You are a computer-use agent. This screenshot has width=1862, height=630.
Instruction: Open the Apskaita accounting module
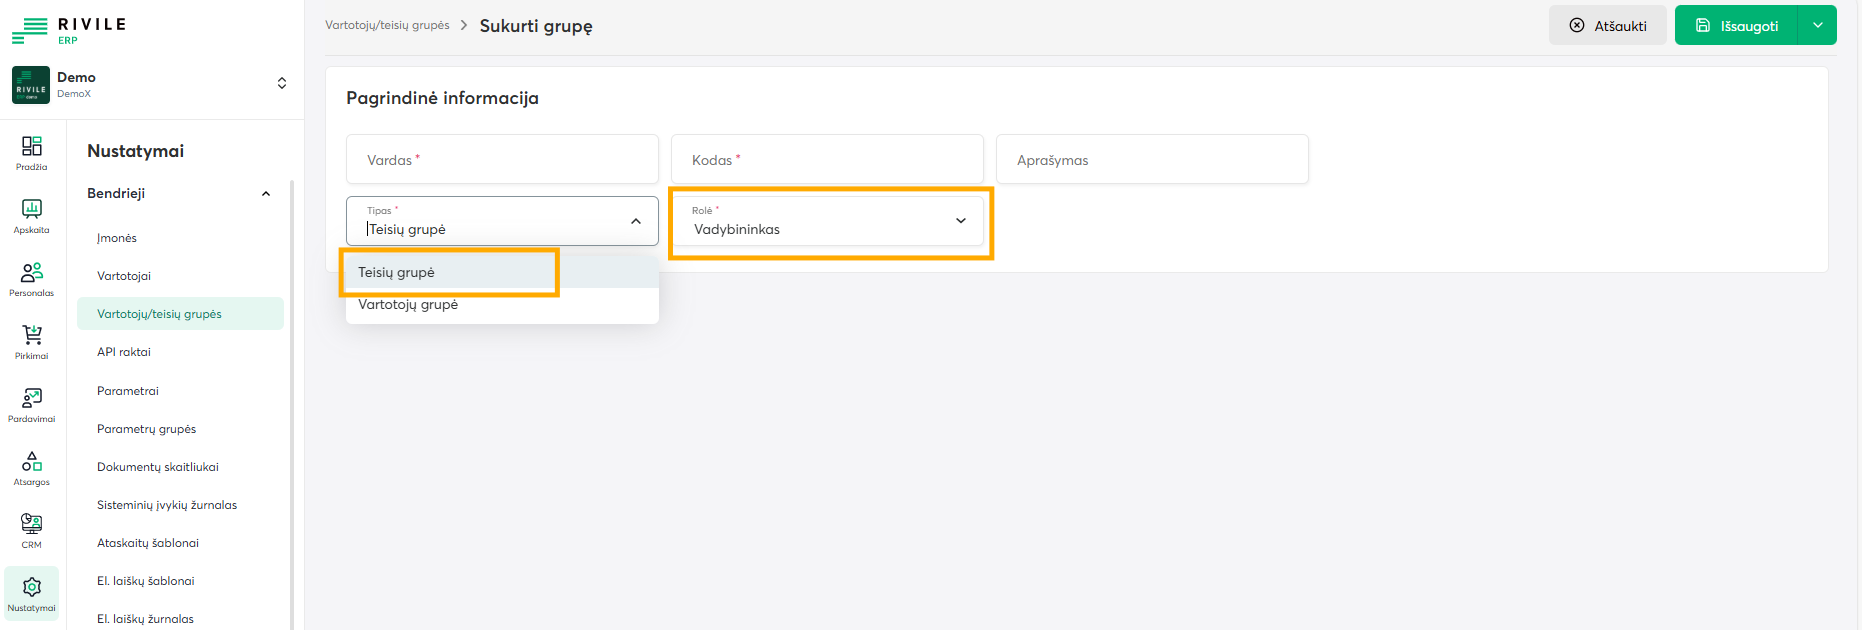[32, 215]
